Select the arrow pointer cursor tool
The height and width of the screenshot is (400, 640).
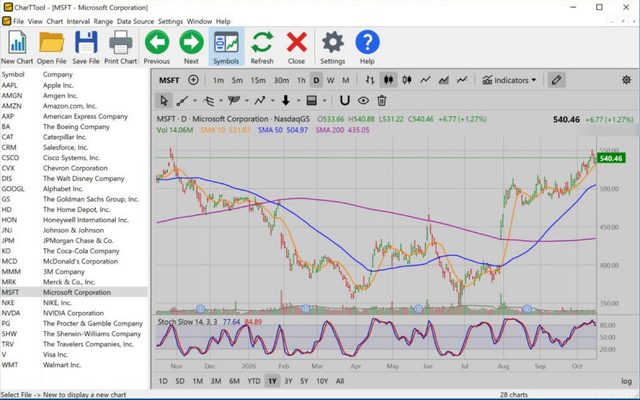[164, 100]
